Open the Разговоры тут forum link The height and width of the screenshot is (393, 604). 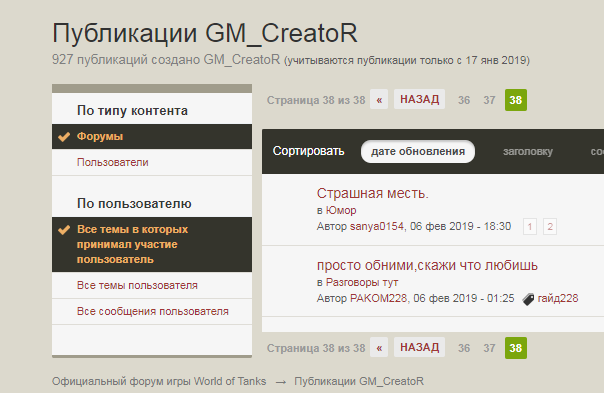362,282
